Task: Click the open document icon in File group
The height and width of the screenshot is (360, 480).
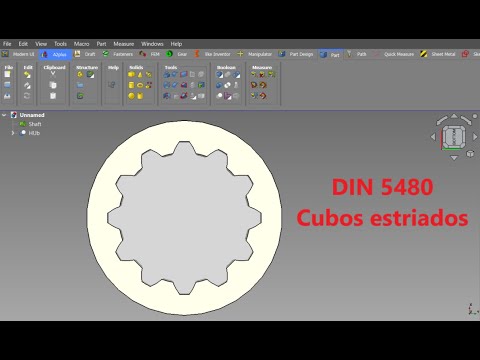Action: 7,85
